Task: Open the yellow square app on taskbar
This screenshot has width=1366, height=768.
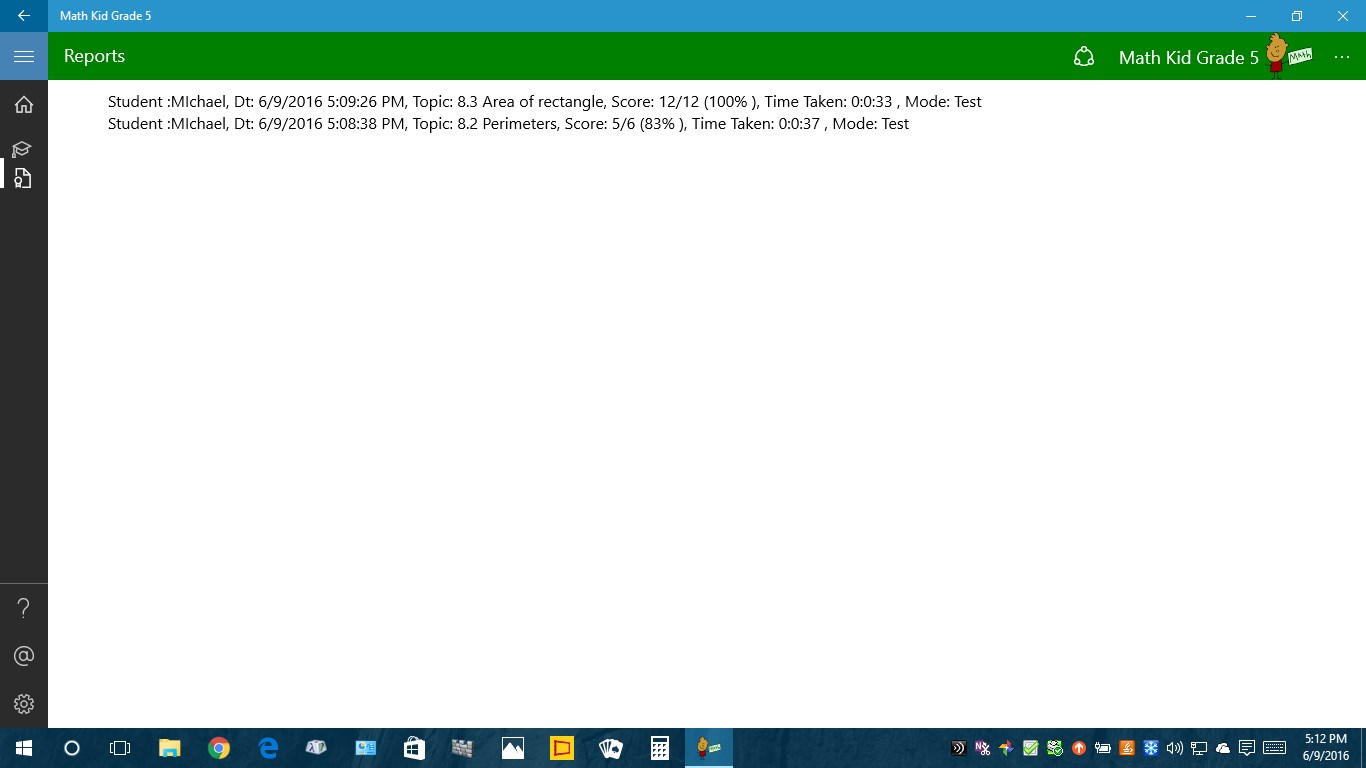Action: [x=562, y=748]
